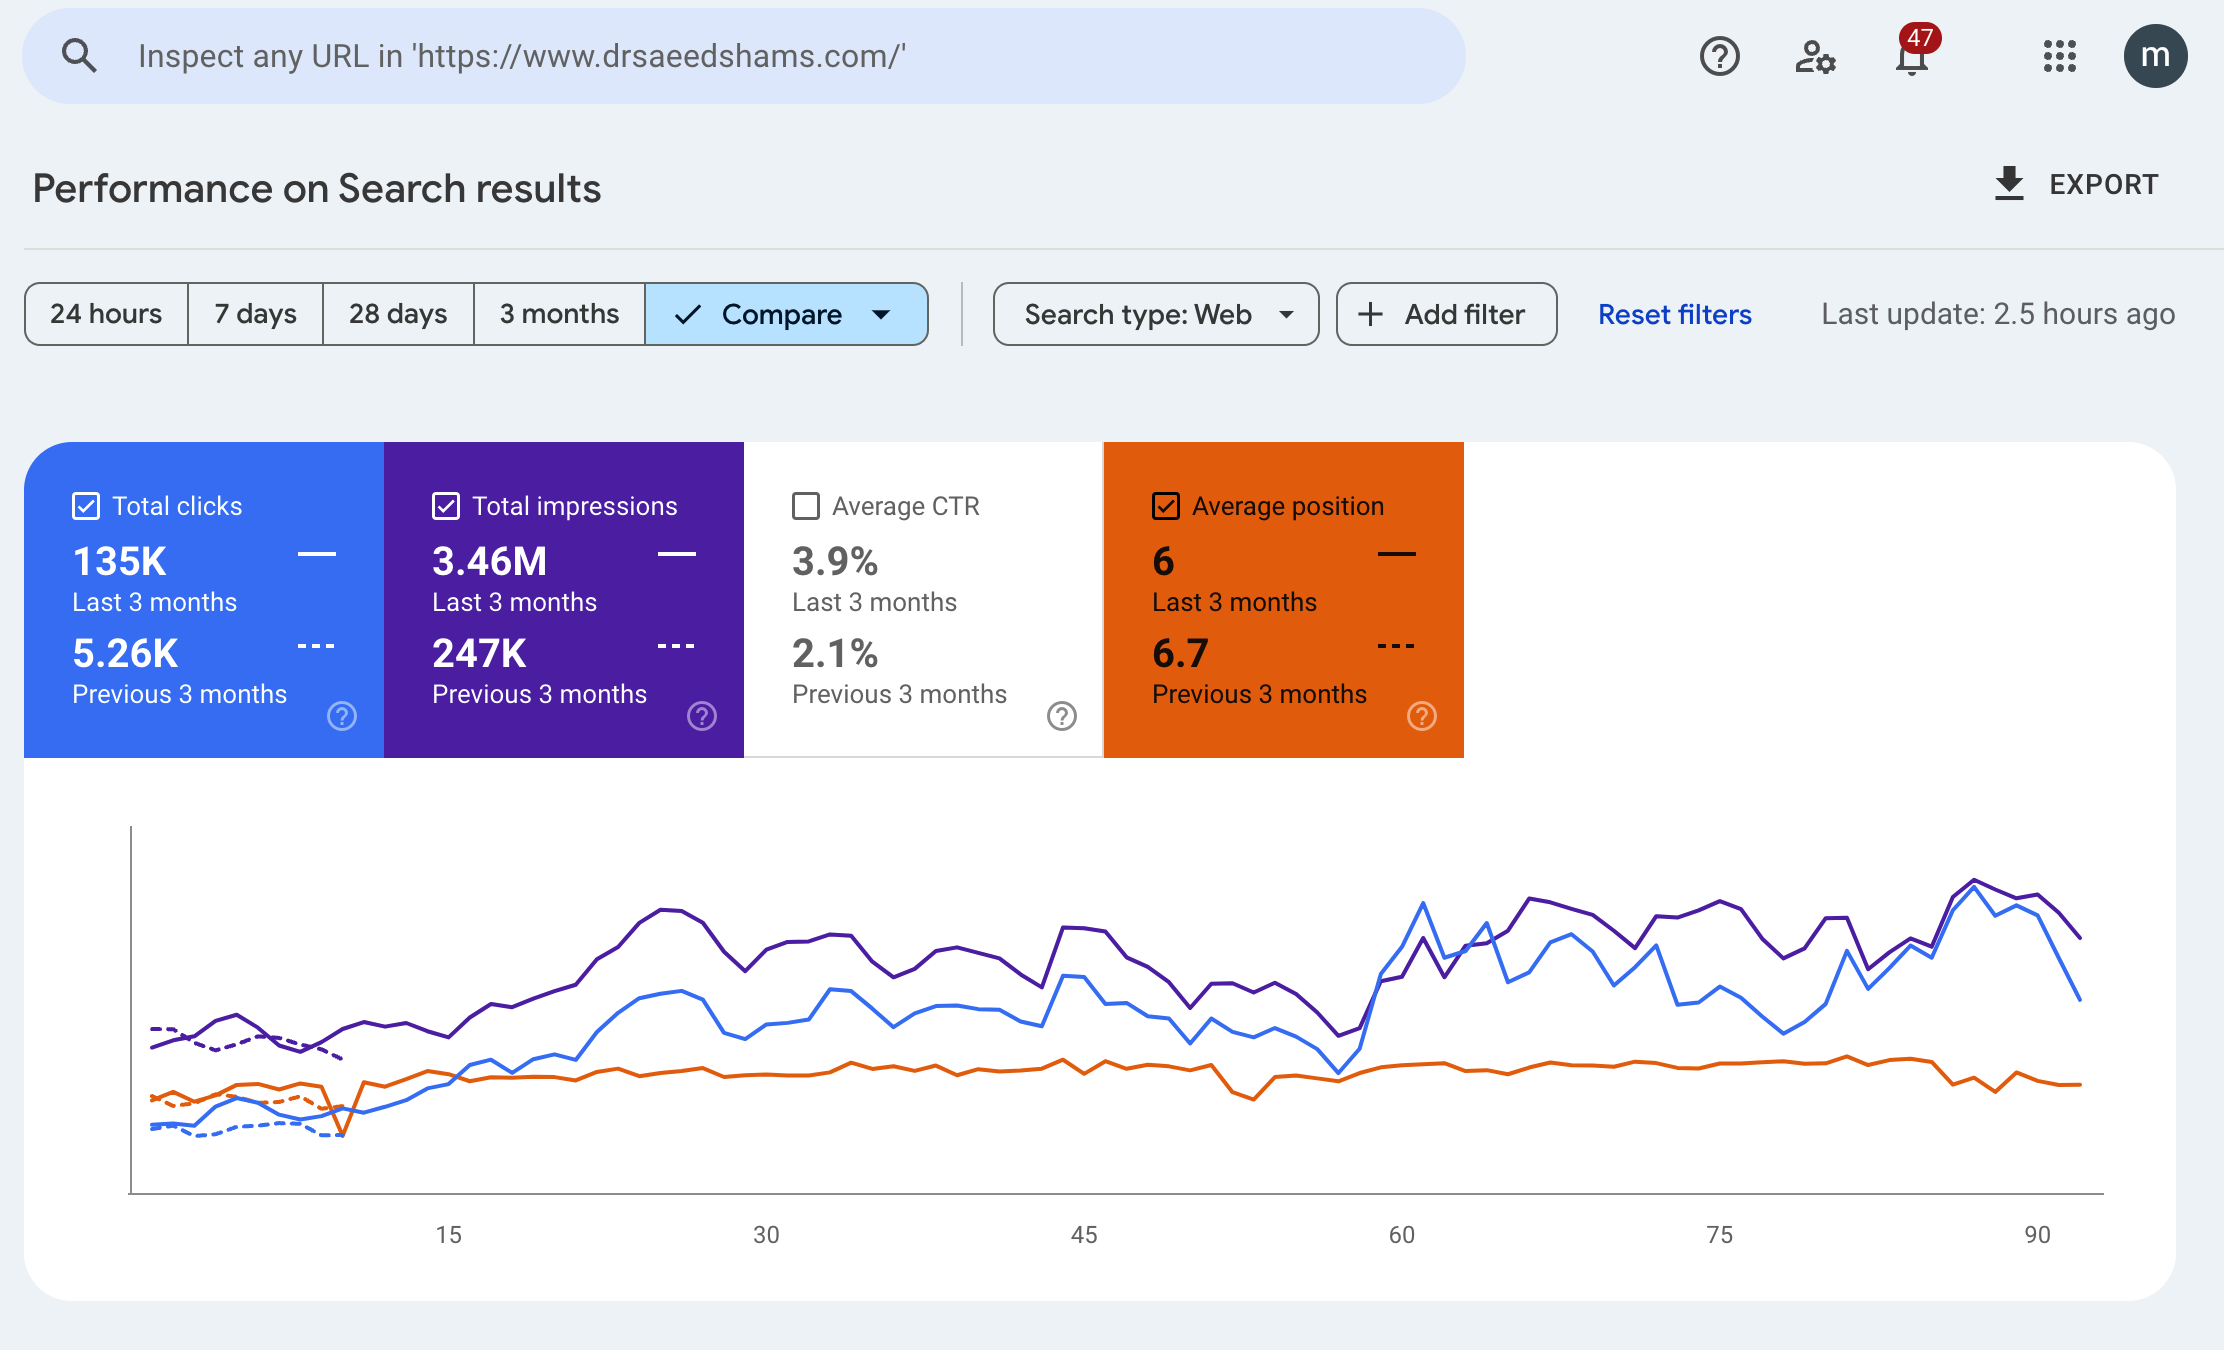This screenshot has width=2224, height=1350.
Task: Click help icon in Average position card
Action: coord(1421,716)
